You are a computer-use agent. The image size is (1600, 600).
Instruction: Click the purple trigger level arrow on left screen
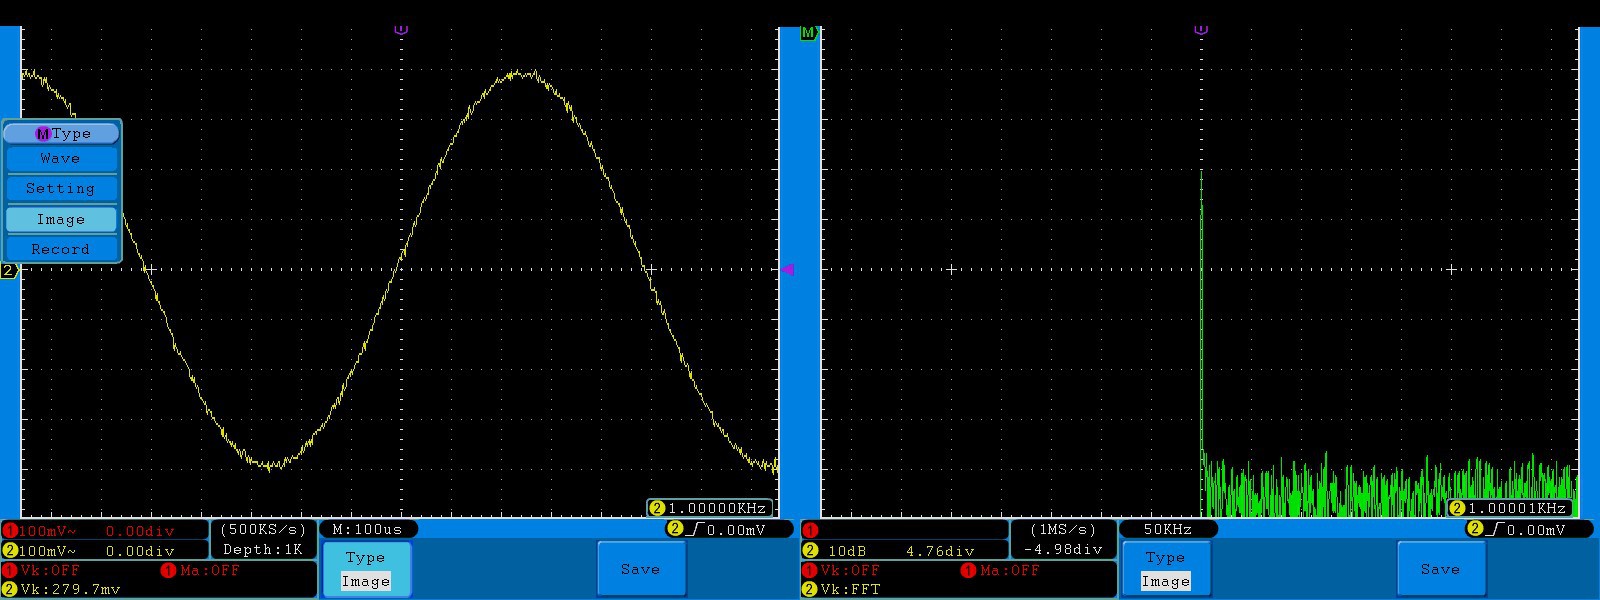click(x=788, y=269)
